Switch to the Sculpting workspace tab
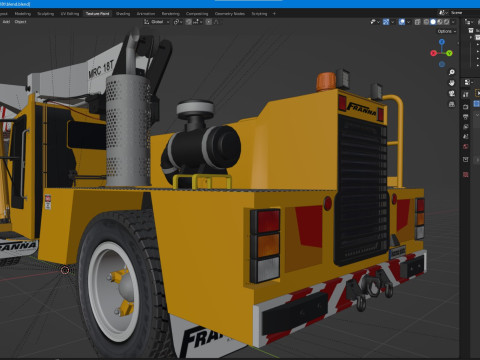 (x=45, y=14)
